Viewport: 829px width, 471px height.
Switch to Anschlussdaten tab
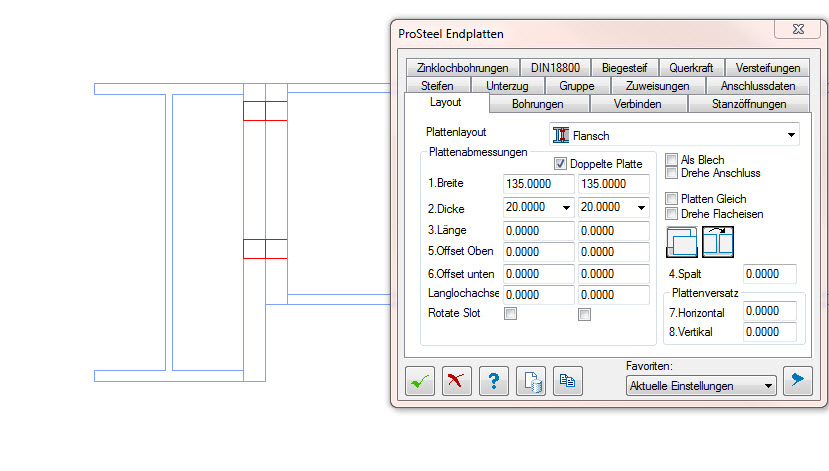(758, 86)
